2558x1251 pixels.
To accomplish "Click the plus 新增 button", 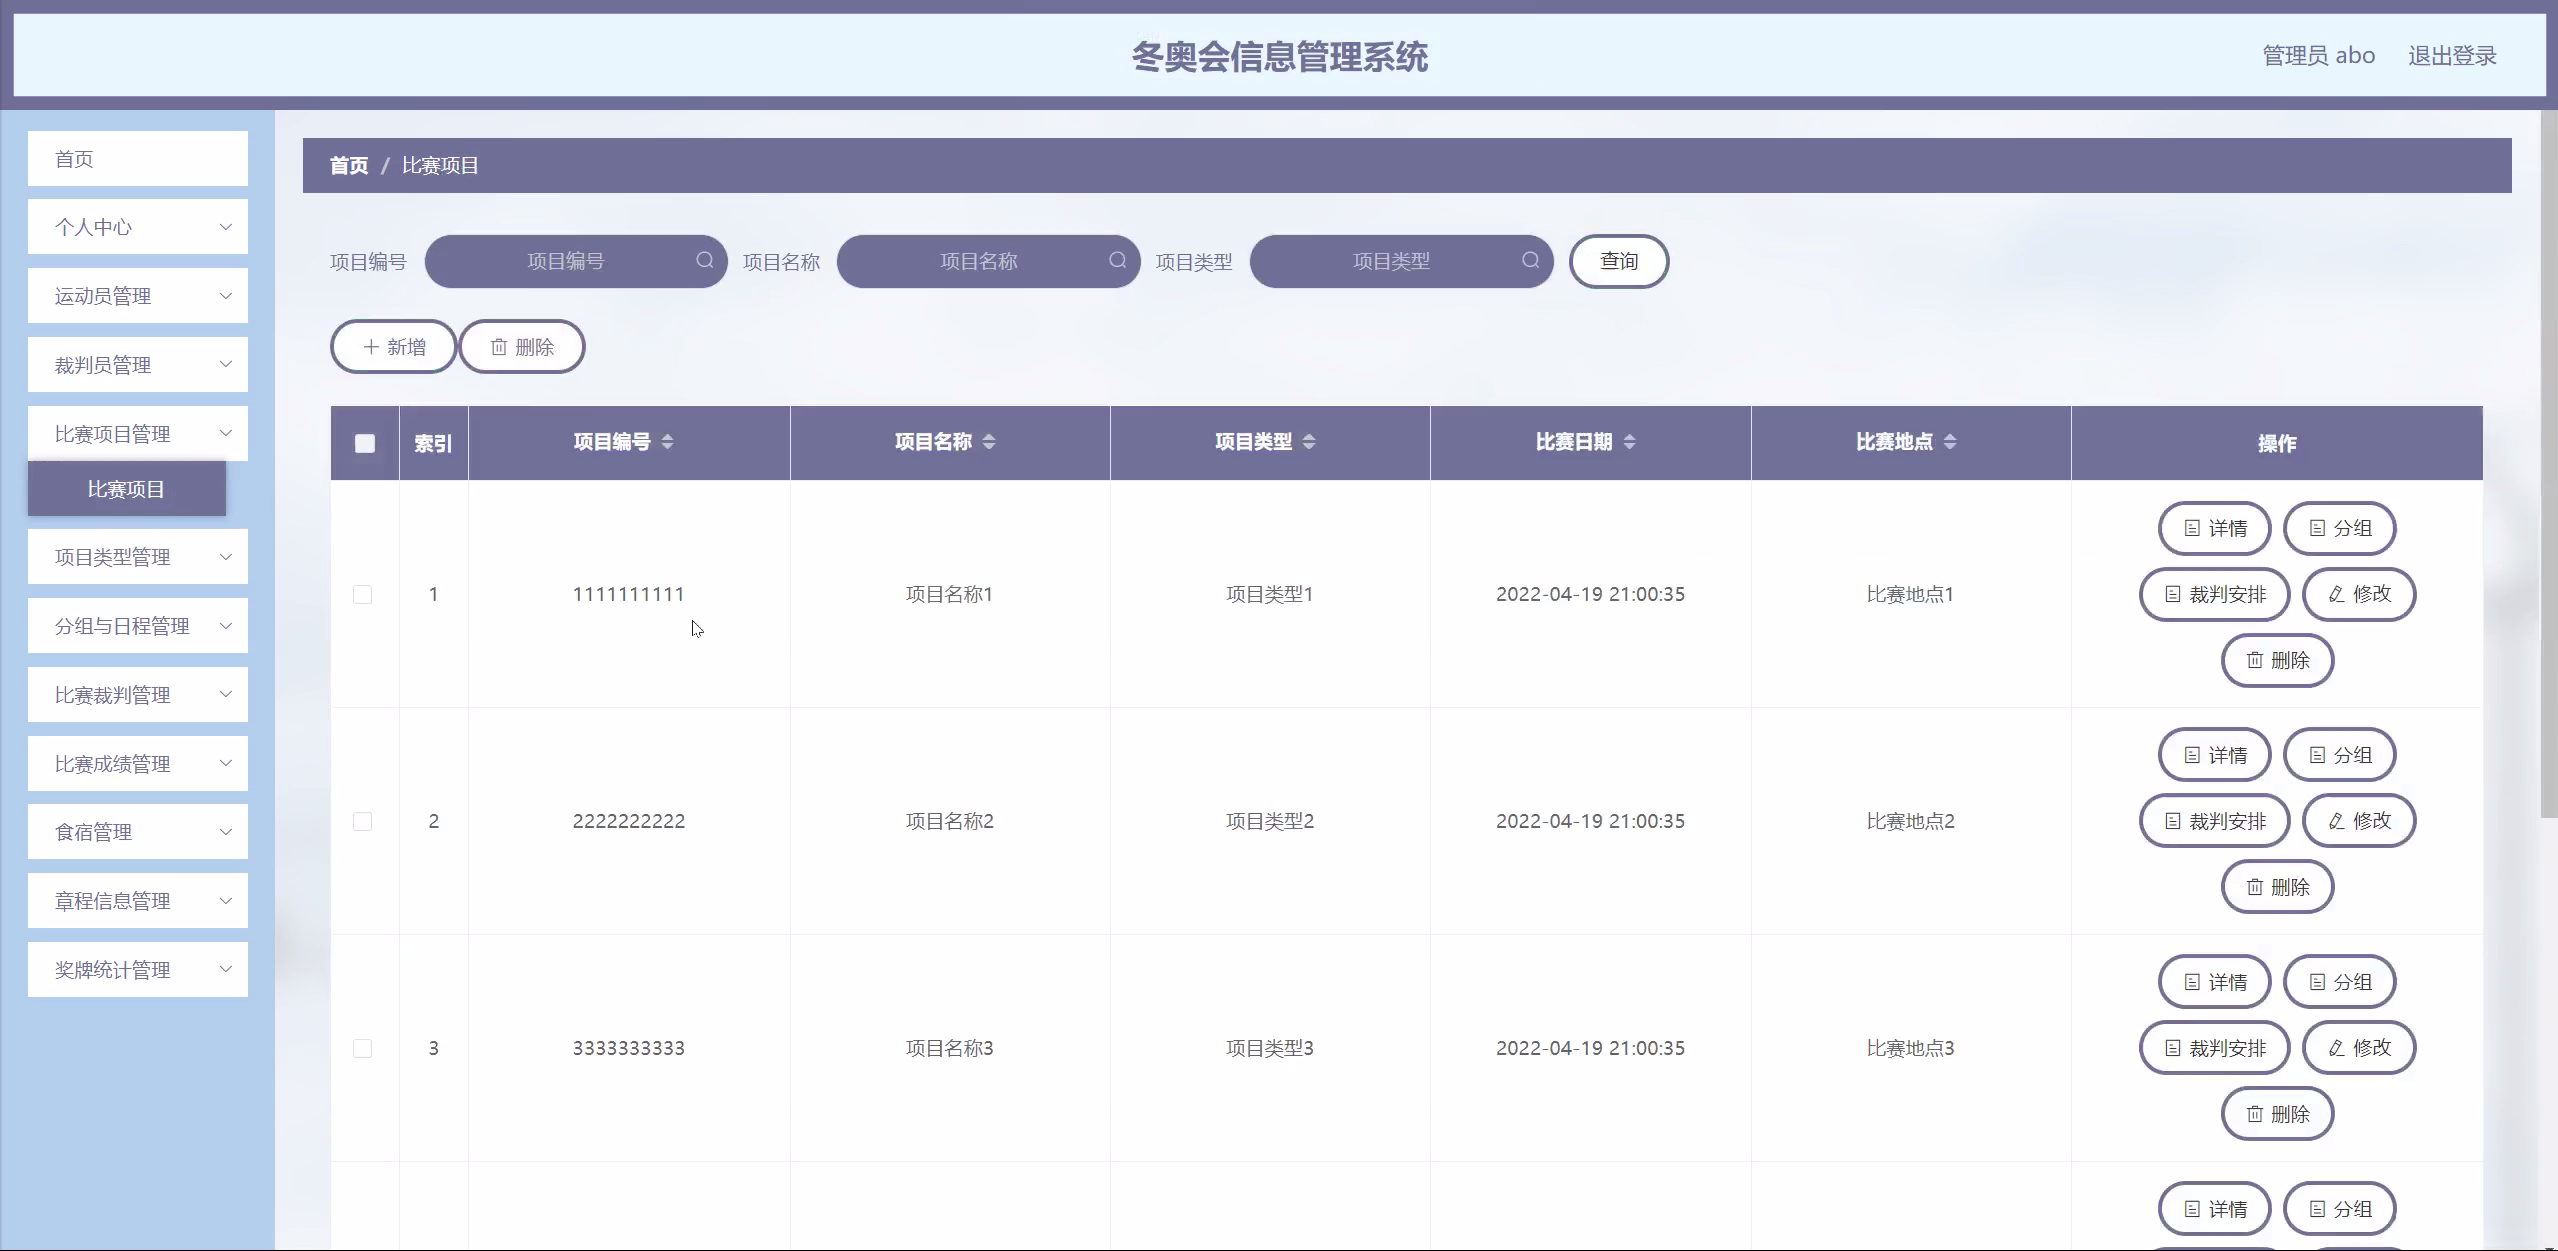I will tap(394, 347).
